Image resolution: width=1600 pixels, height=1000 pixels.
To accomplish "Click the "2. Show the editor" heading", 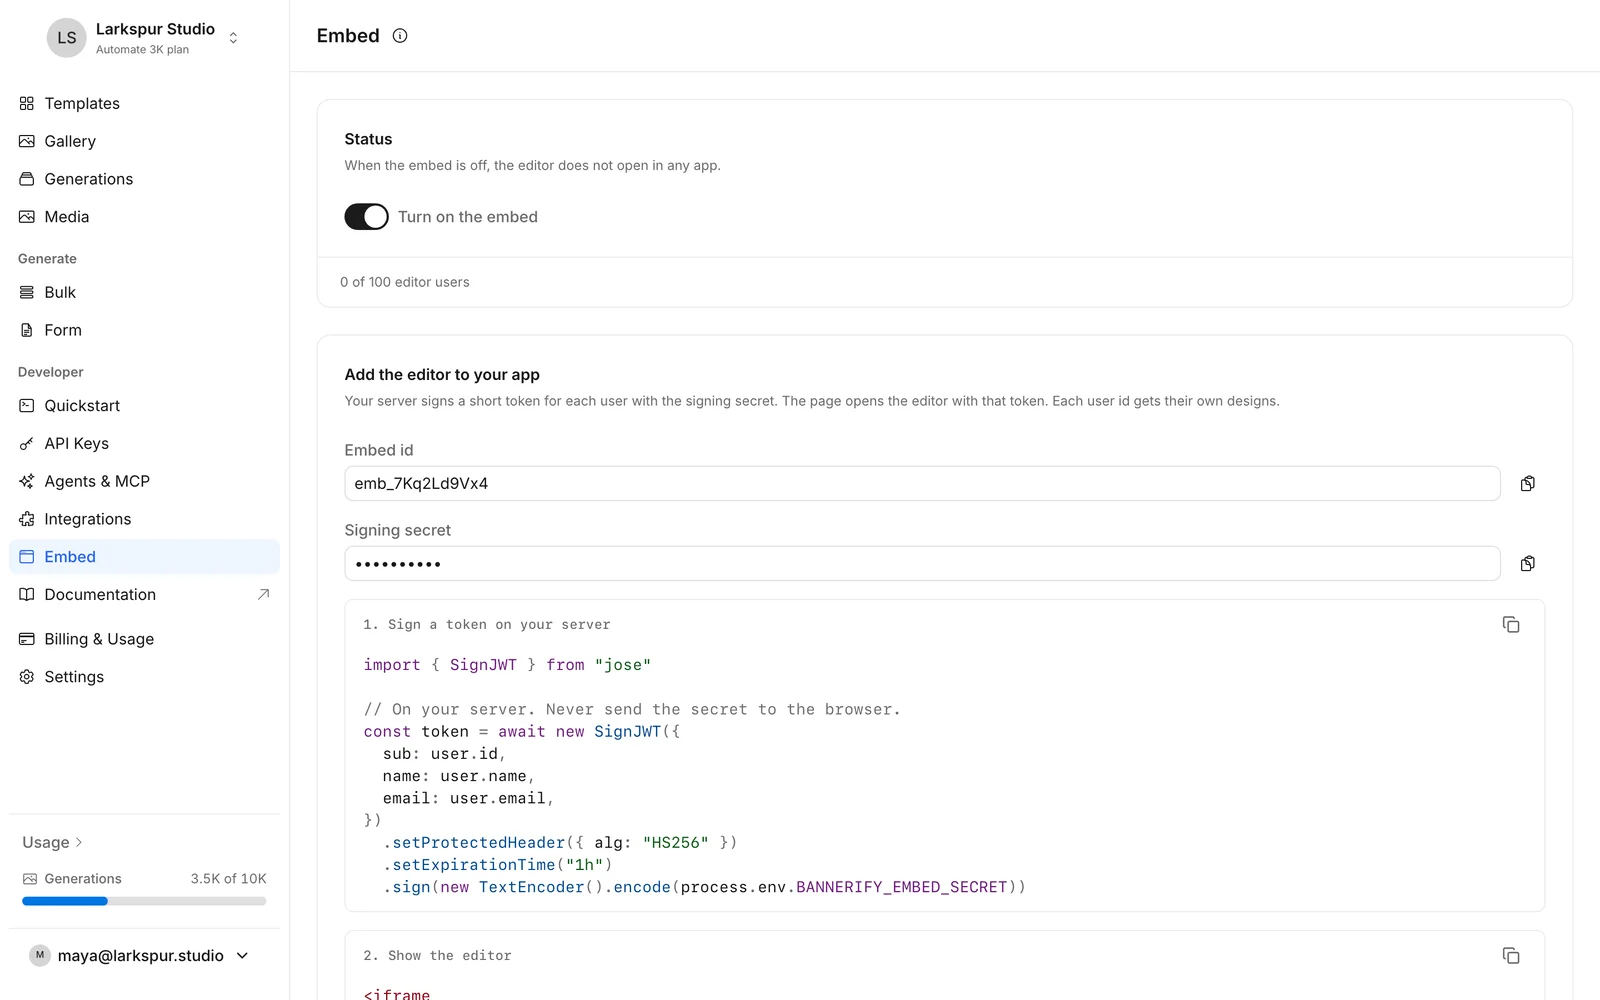I will click(437, 956).
